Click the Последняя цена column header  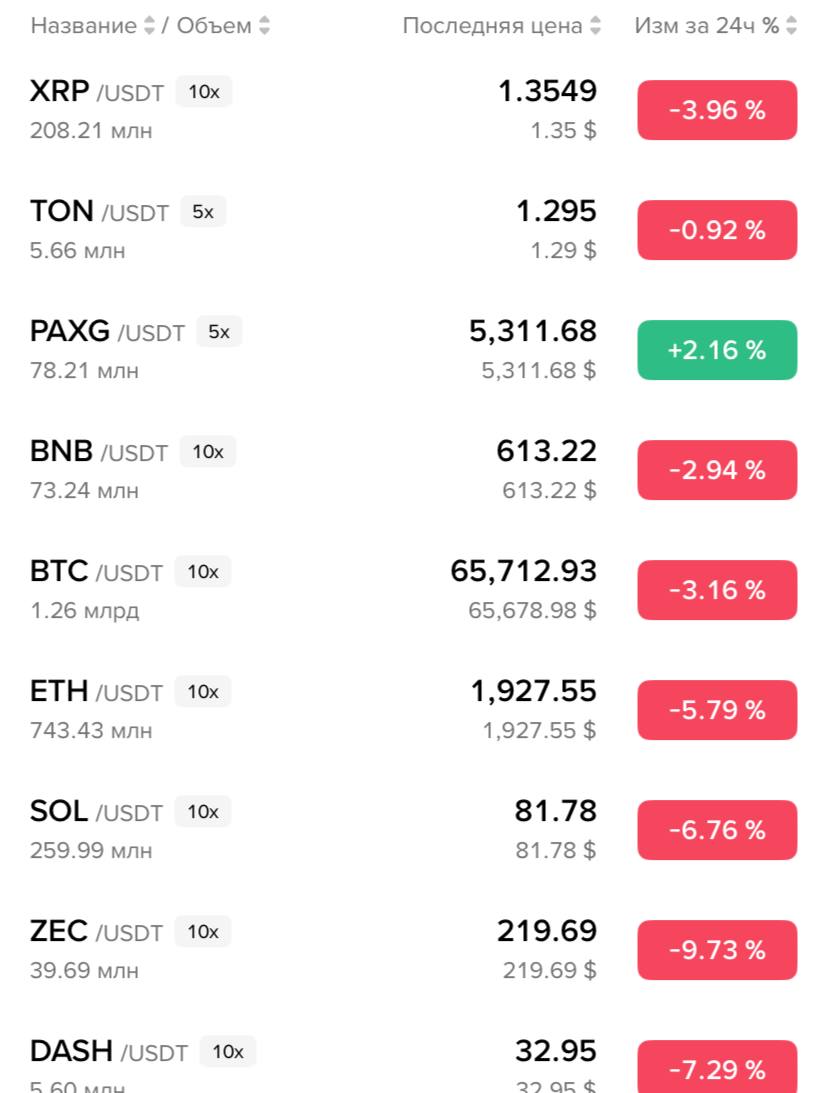(492, 26)
